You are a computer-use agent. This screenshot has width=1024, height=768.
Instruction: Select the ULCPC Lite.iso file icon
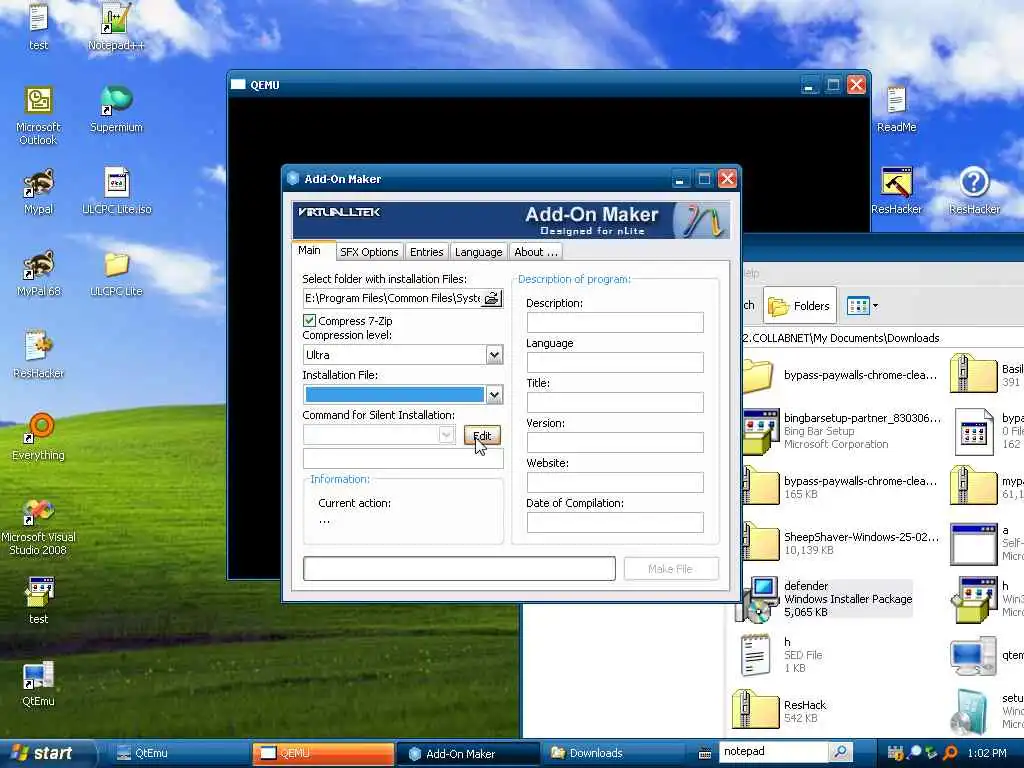tap(117, 191)
